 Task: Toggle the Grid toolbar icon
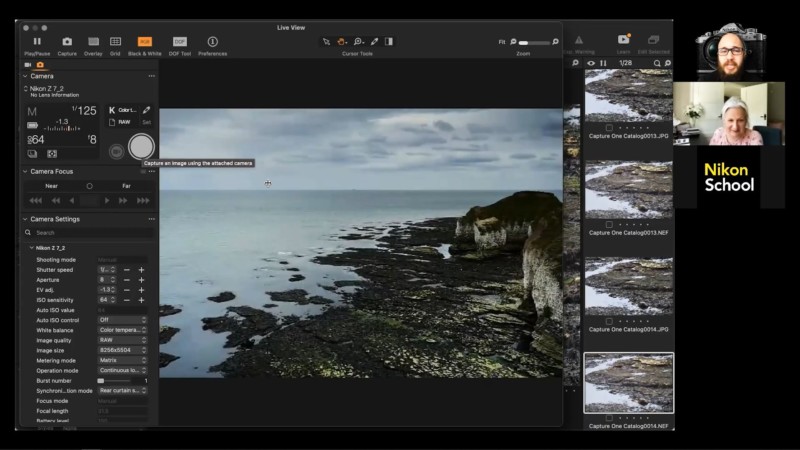pyautogui.click(x=115, y=41)
